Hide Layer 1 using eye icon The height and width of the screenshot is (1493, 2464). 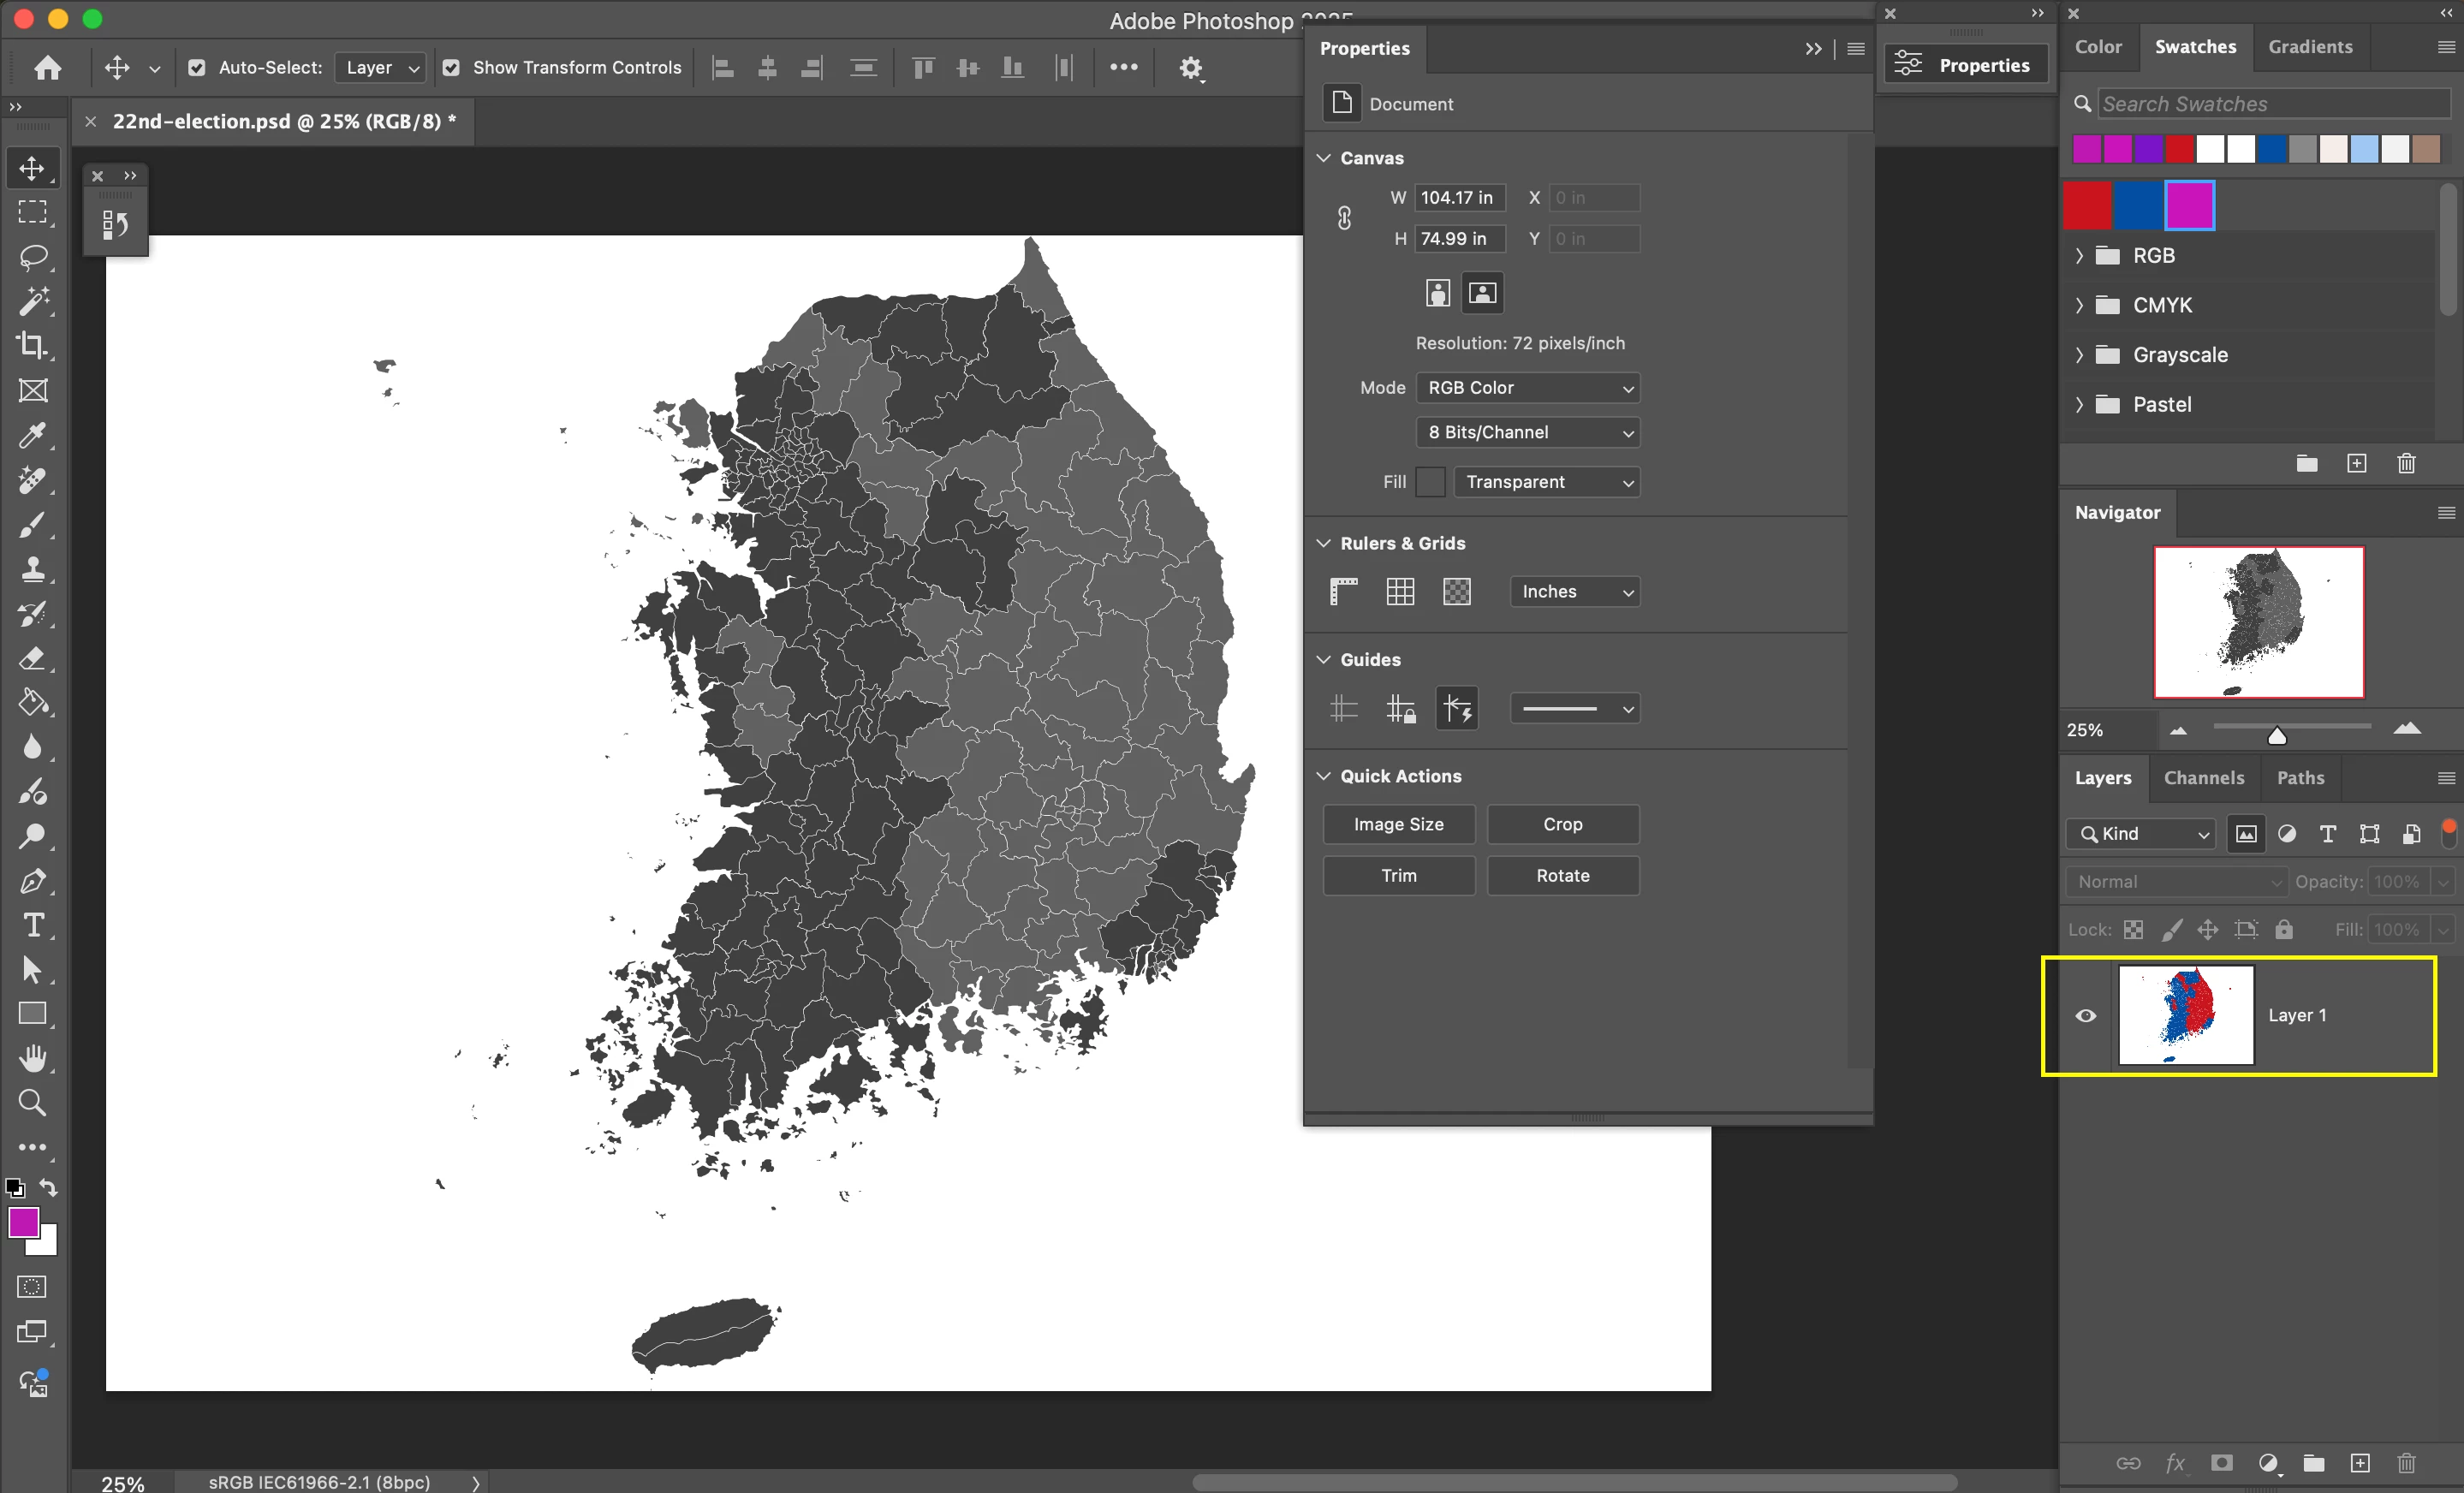coord(2085,1015)
